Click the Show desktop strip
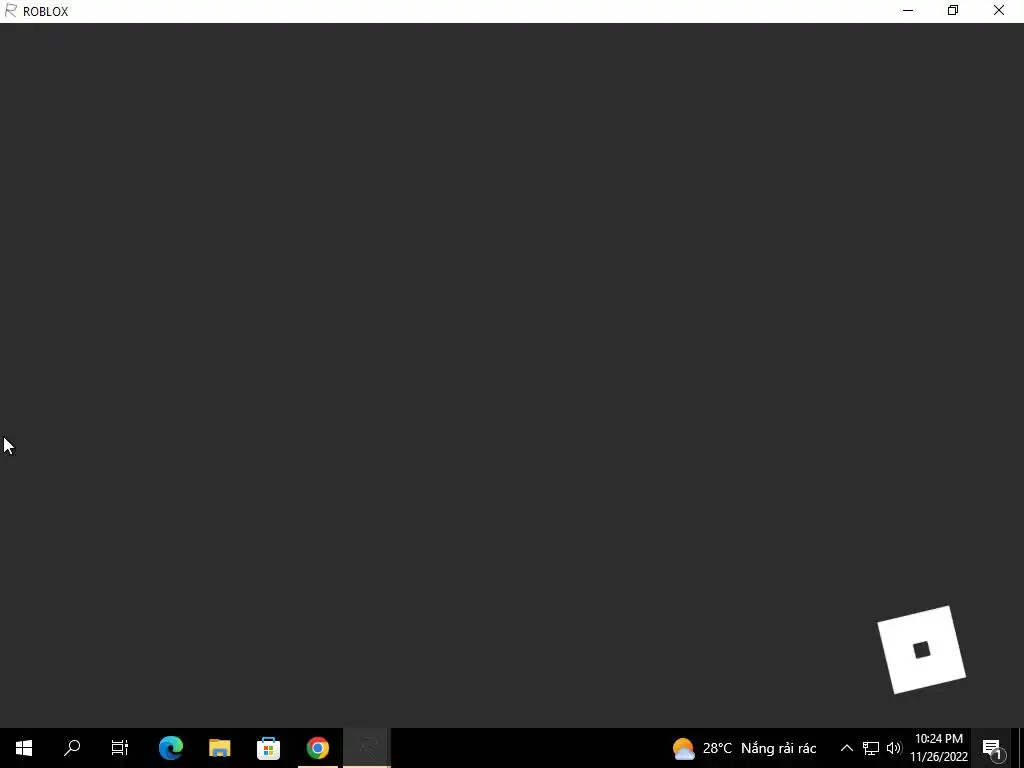This screenshot has height=768, width=1024. coord(1021,748)
